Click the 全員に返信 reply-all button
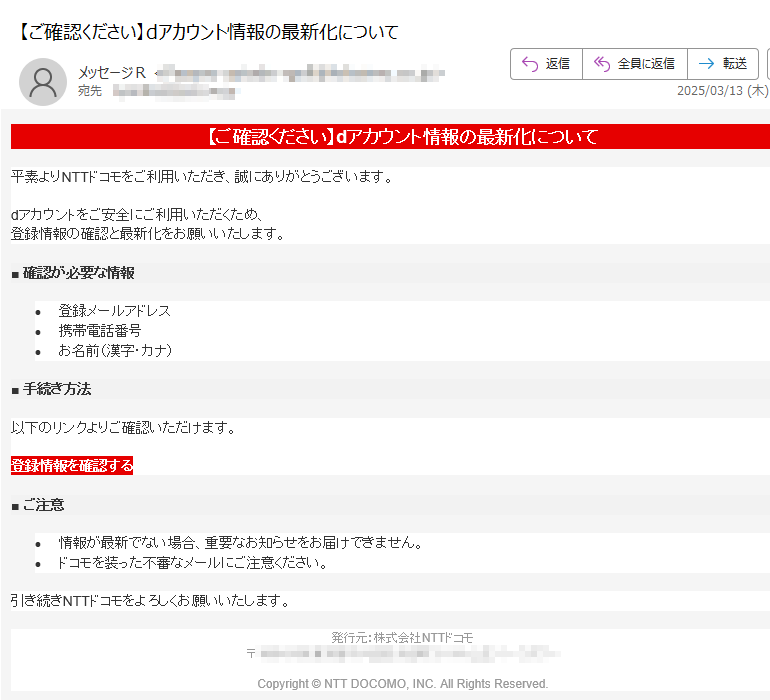Viewport: 770px width, 700px height. [635, 64]
